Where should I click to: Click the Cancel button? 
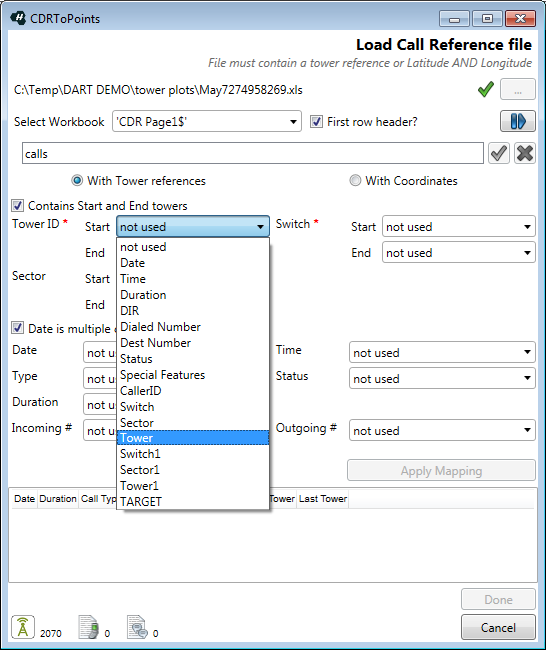(498, 627)
